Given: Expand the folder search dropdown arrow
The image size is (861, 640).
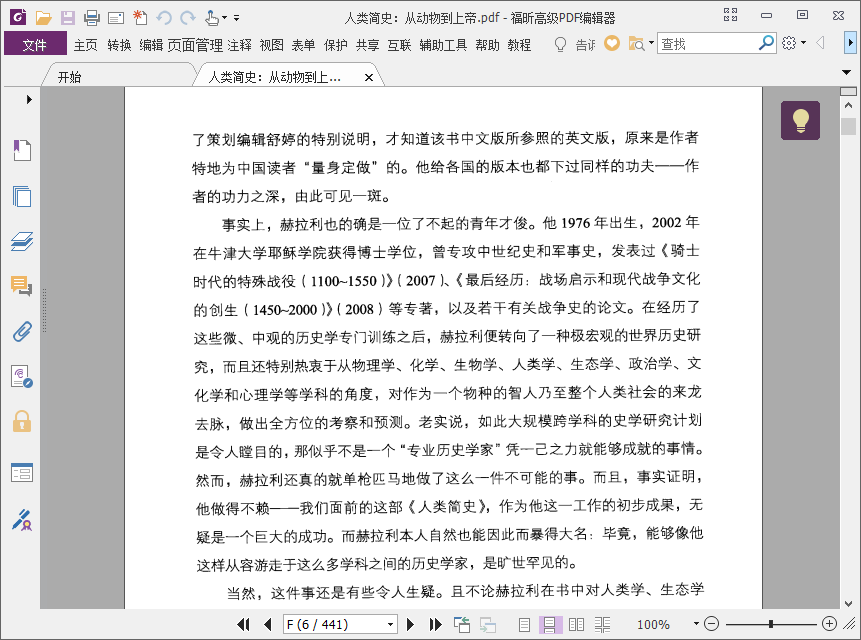Looking at the screenshot, I should 651,43.
